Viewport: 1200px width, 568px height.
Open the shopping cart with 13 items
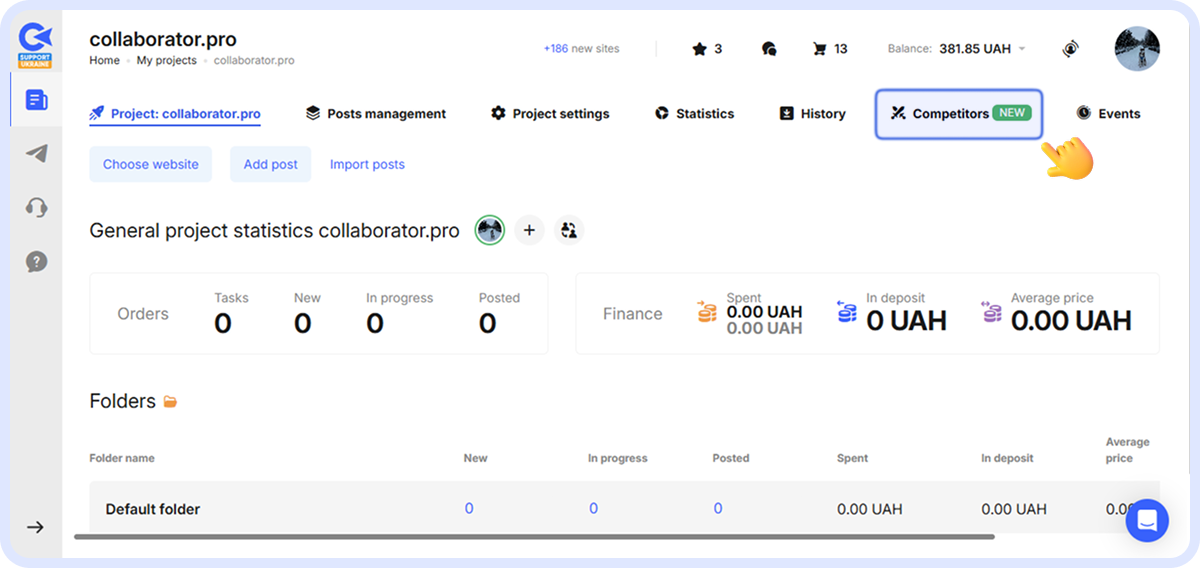tap(820, 48)
